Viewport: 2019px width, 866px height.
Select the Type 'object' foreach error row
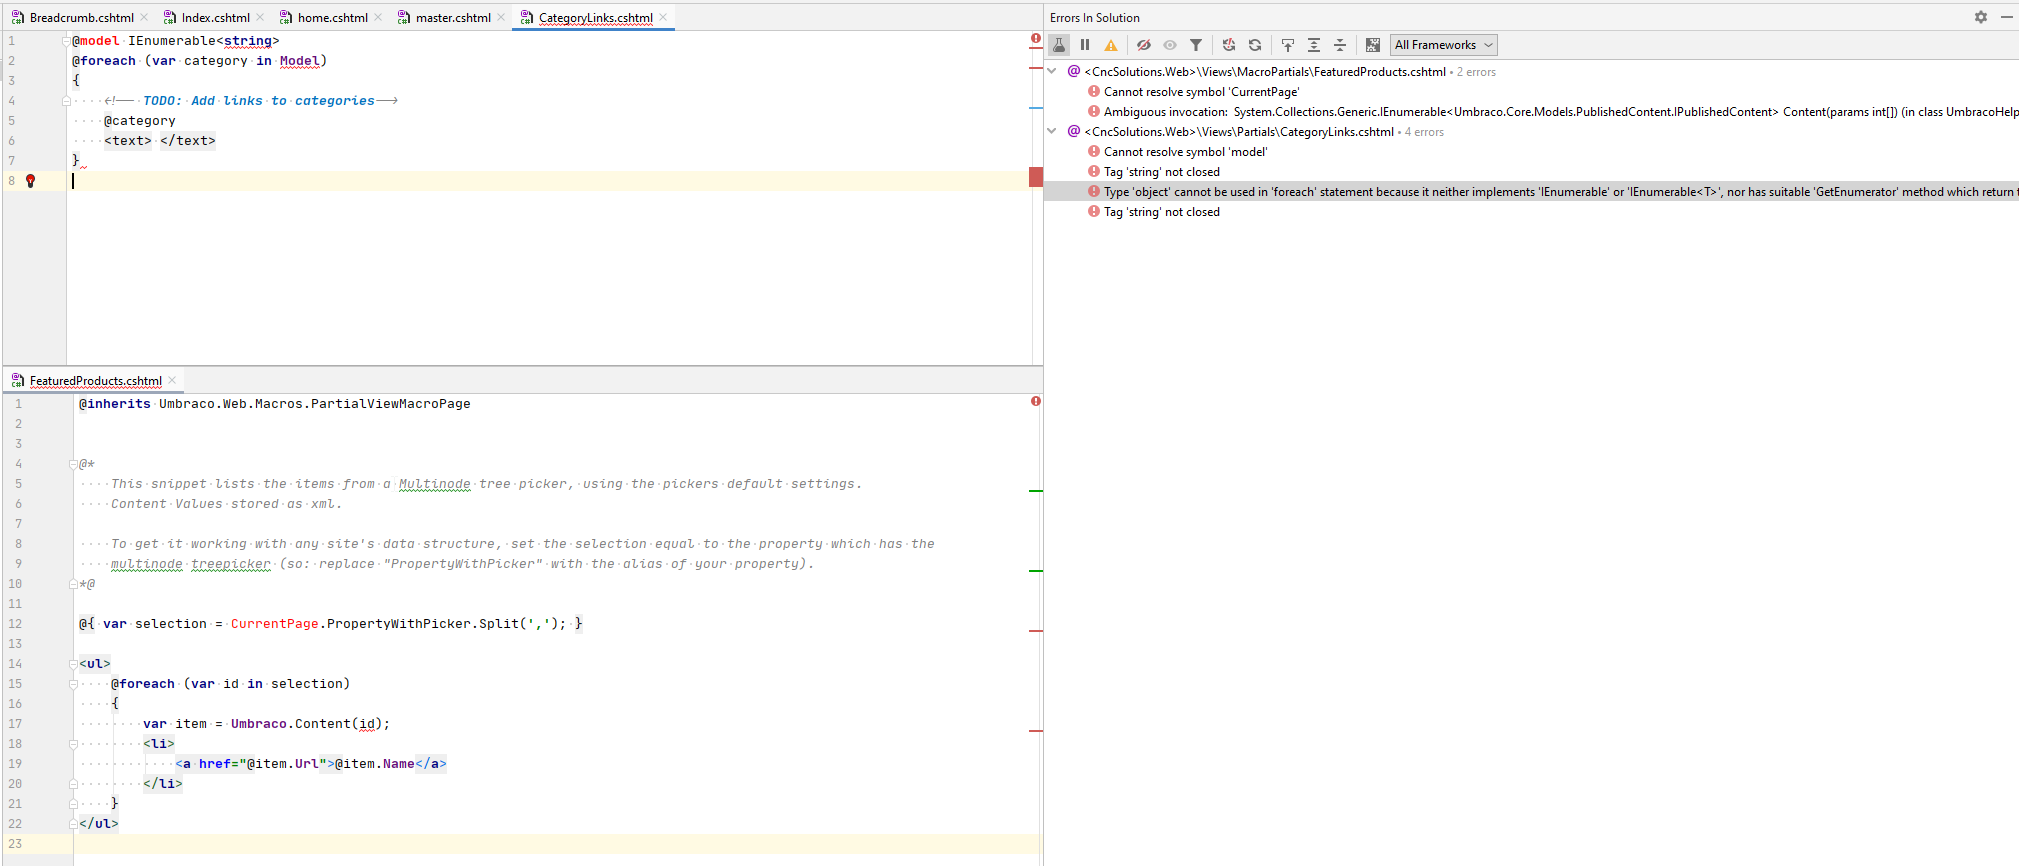[x=1531, y=192]
